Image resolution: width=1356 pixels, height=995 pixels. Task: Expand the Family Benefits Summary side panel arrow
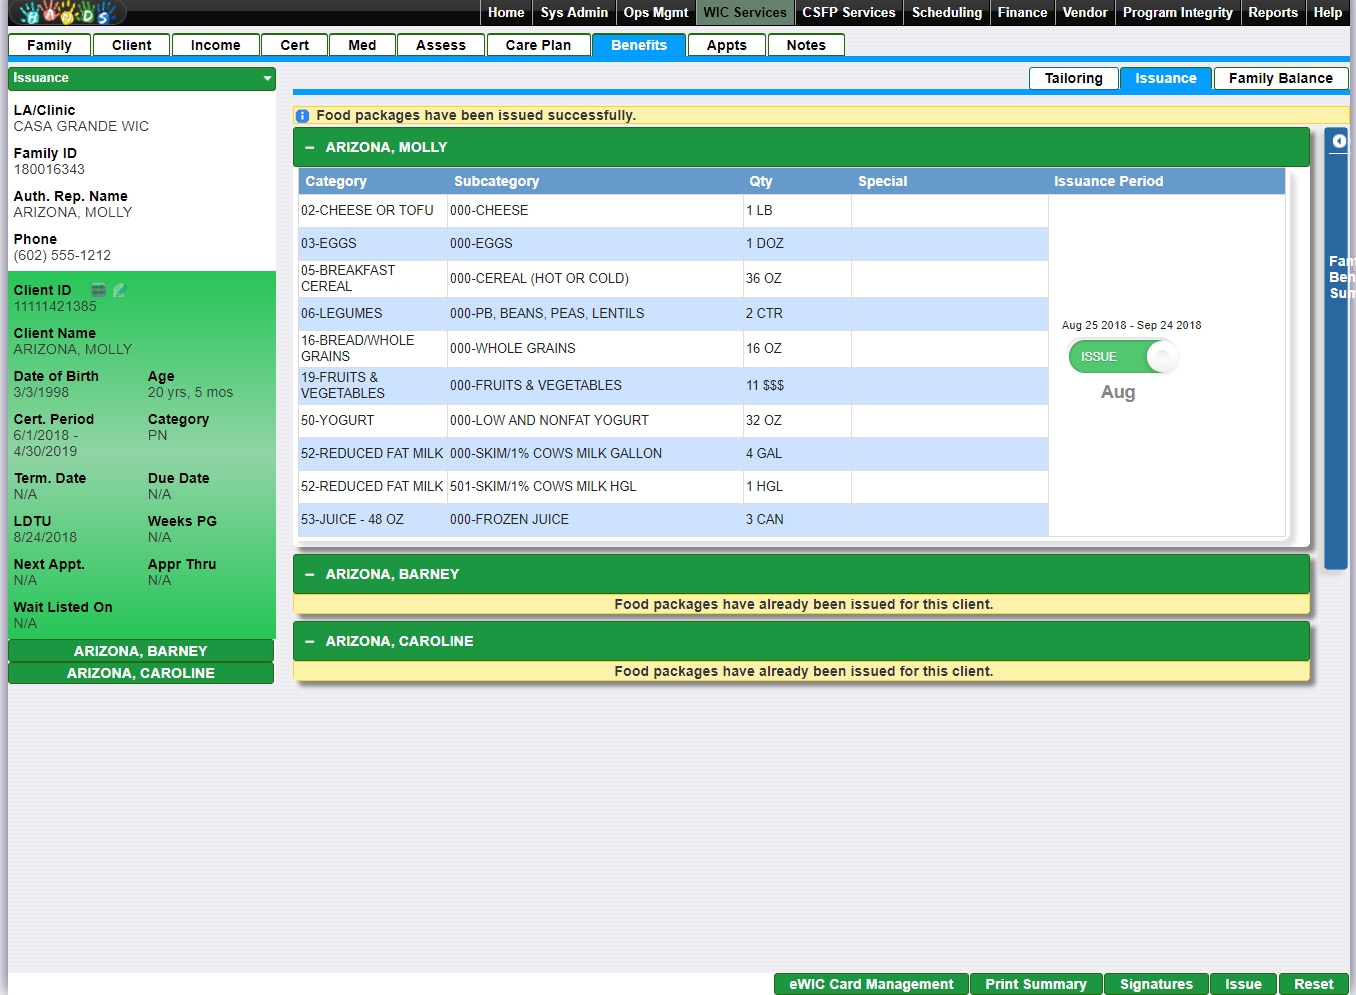click(x=1338, y=141)
